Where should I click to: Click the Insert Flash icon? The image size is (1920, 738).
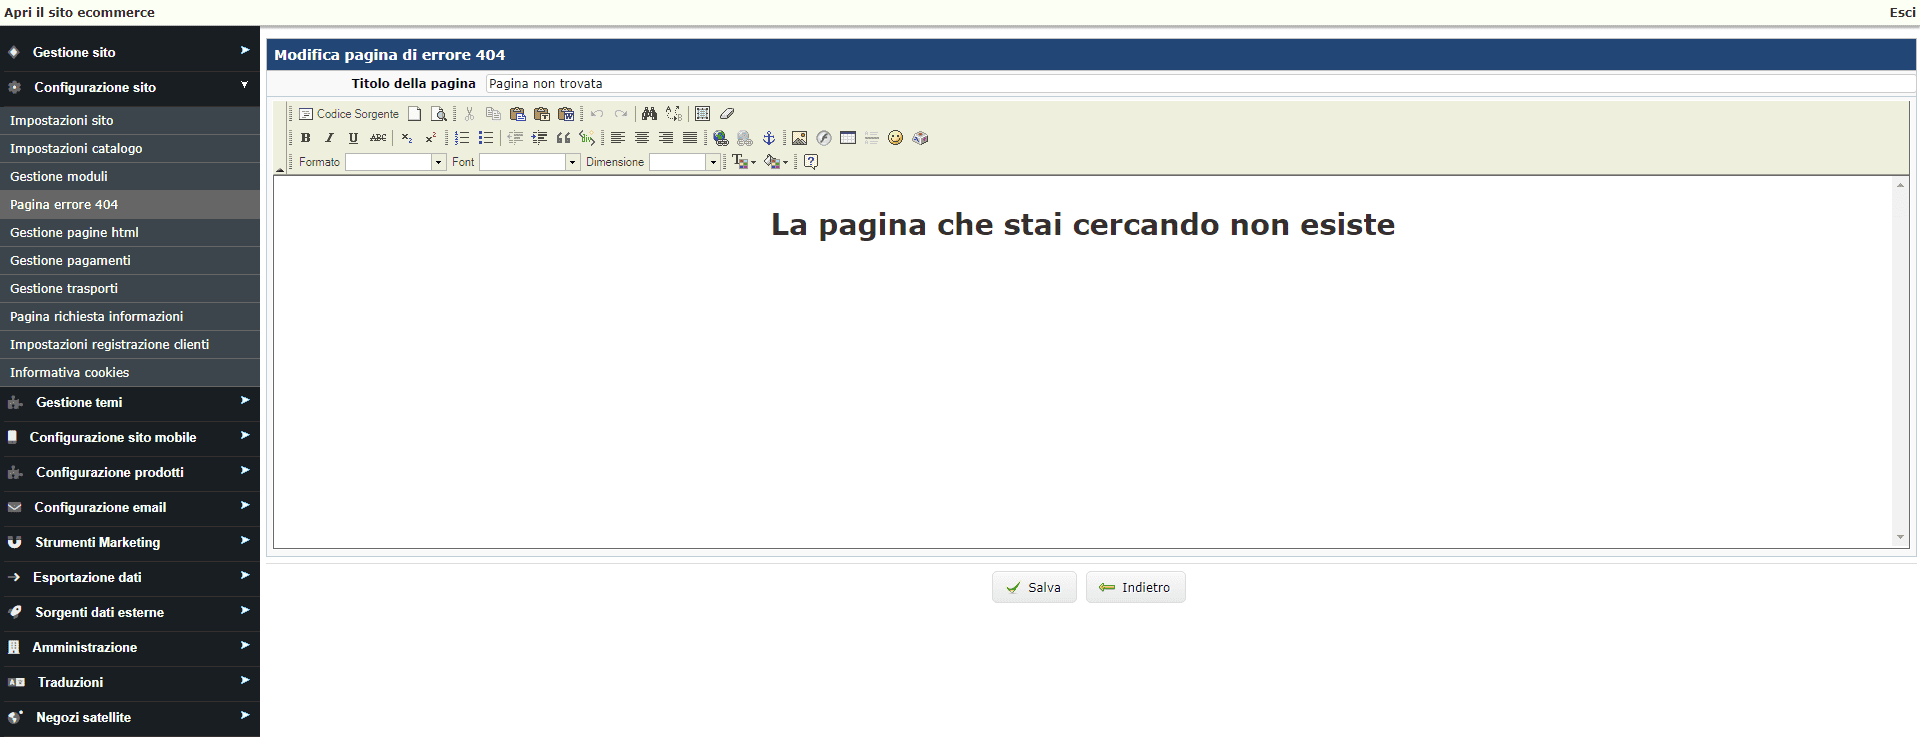[824, 138]
